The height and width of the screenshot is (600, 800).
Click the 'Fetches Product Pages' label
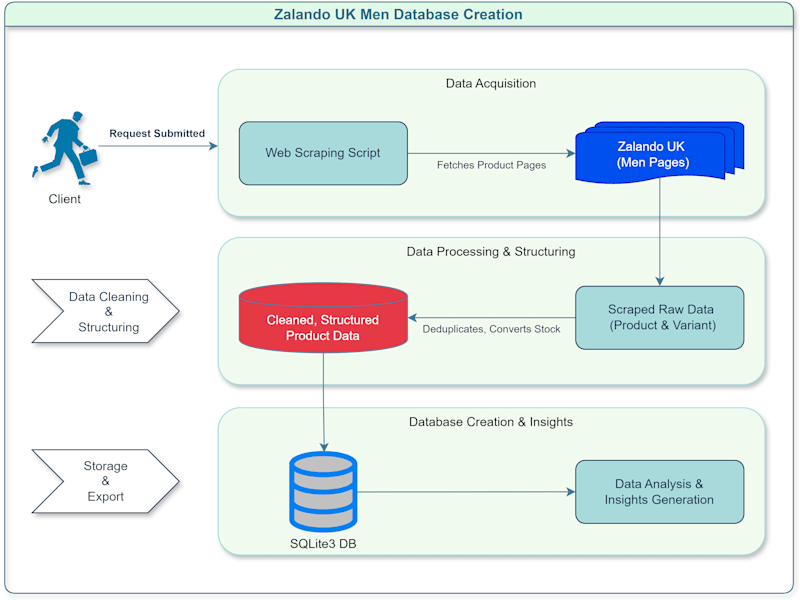[x=491, y=165]
